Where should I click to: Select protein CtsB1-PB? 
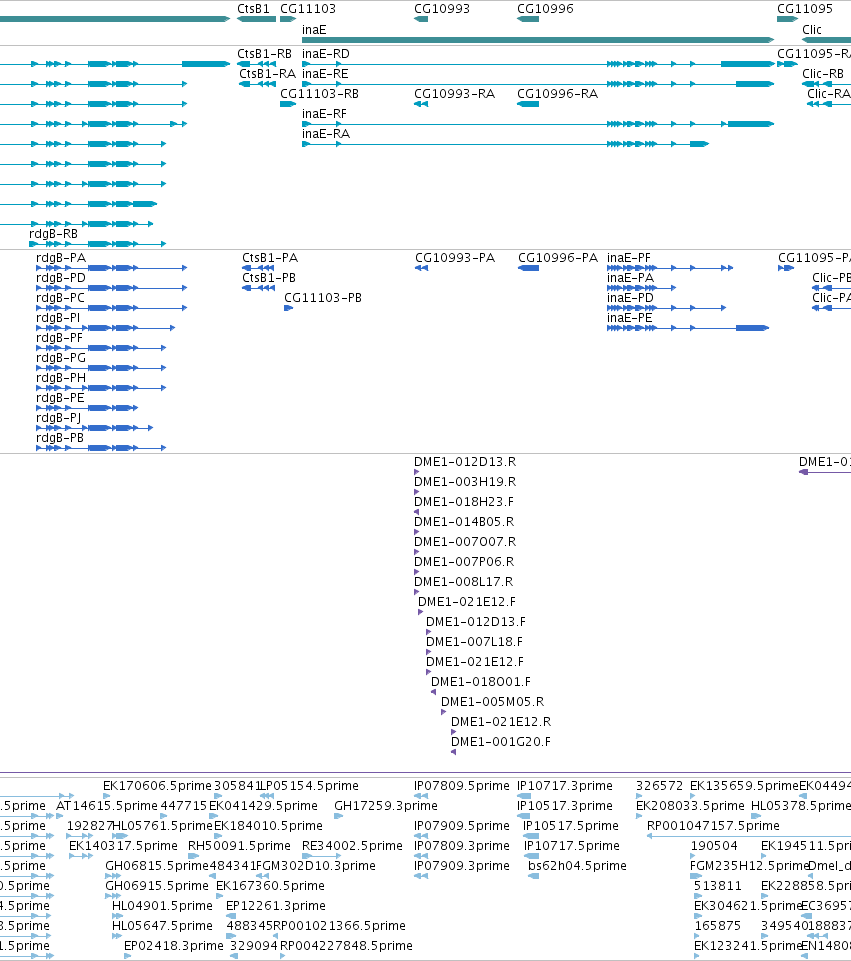coord(258,288)
